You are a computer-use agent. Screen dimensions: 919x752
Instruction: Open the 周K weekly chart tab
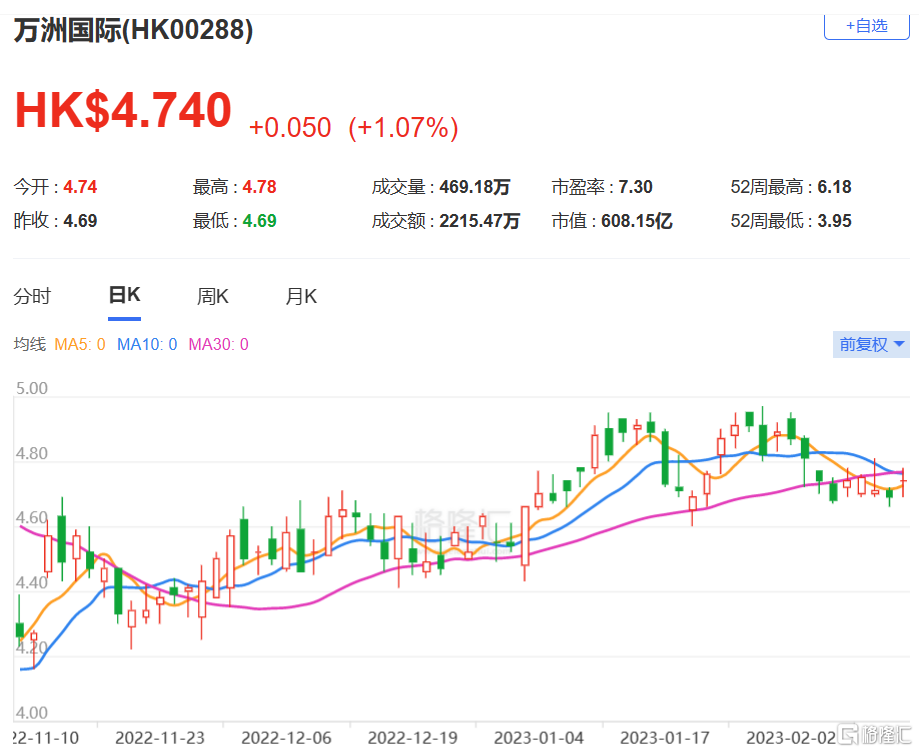click(212, 297)
